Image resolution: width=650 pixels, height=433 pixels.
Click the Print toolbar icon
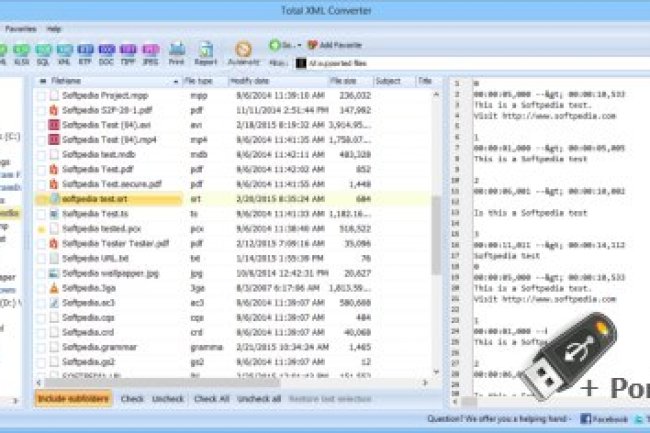(x=177, y=50)
